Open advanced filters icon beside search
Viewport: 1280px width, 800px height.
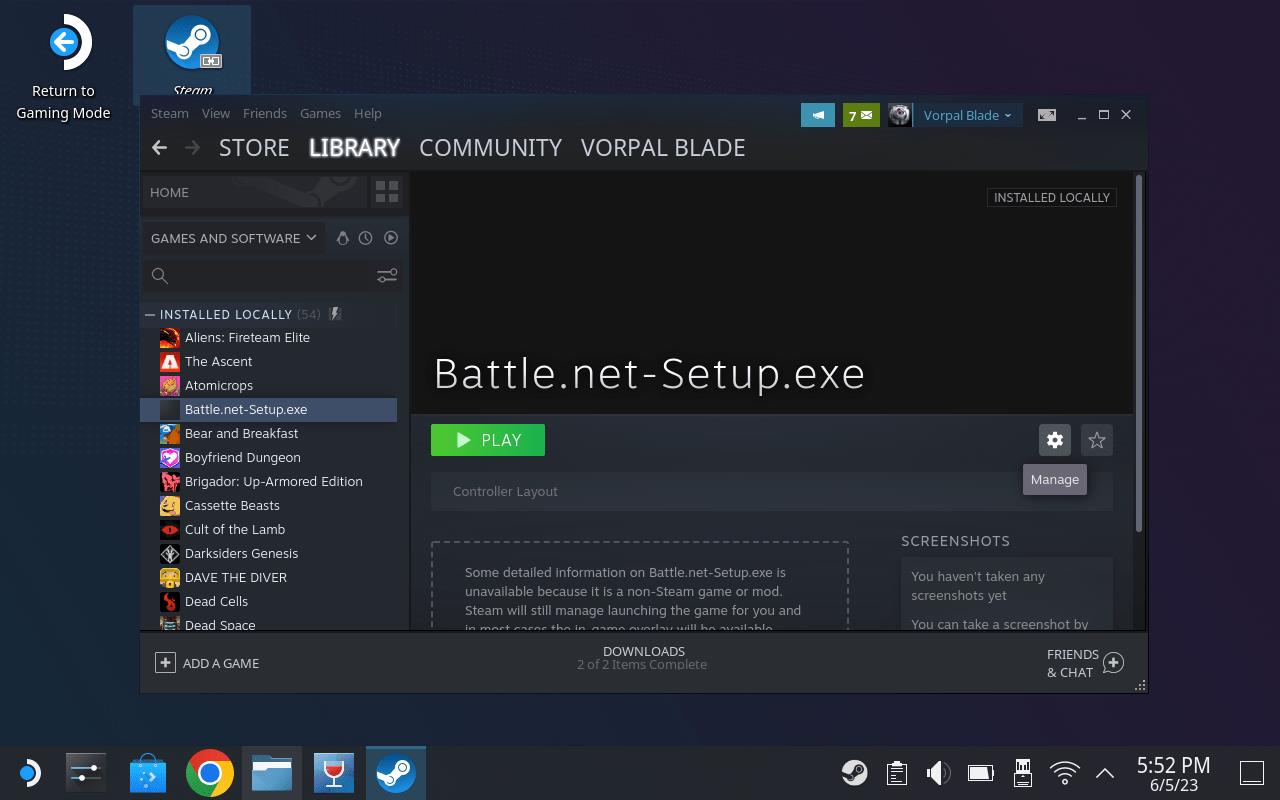coord(386,276)
